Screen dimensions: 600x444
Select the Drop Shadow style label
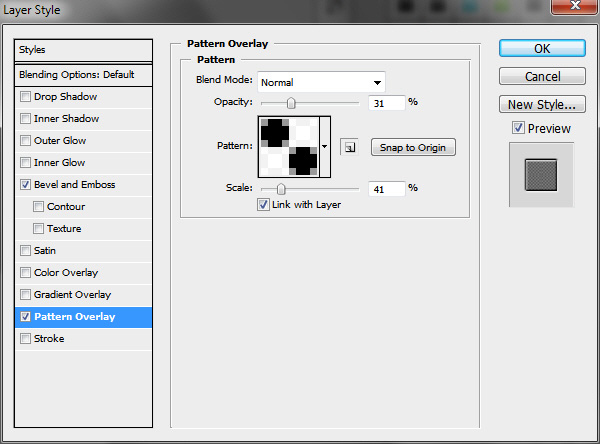65,96
